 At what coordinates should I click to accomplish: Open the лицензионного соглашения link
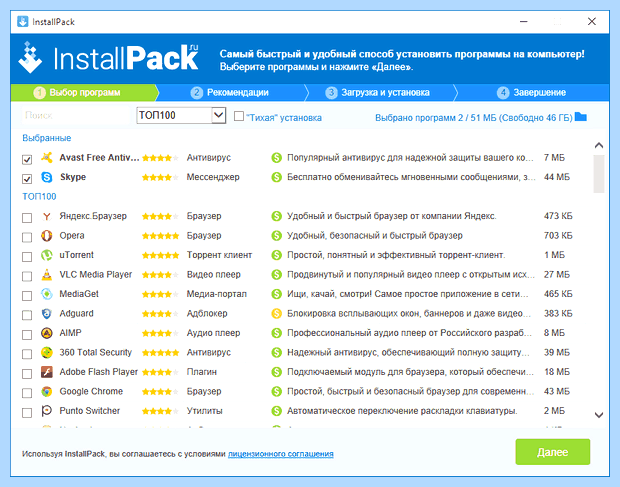pos(281,454)
